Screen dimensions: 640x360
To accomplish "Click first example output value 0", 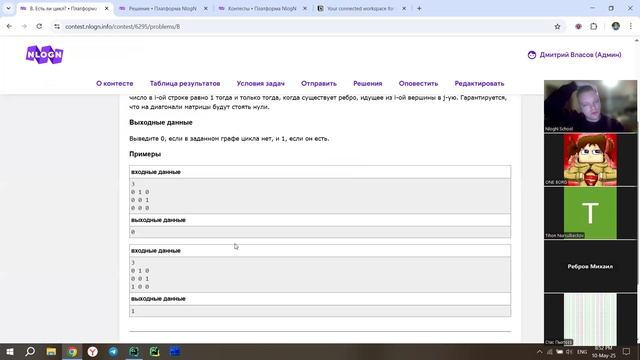I will point(133,232).
